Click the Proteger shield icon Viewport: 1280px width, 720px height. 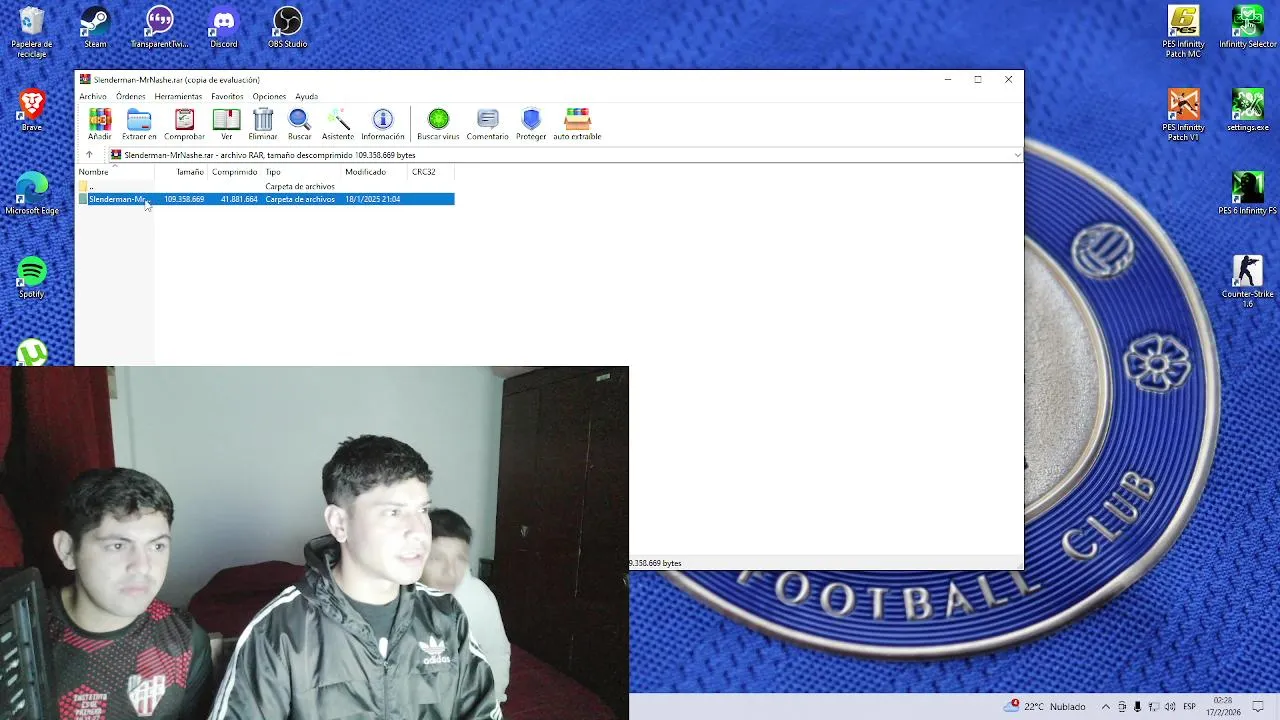531,124
